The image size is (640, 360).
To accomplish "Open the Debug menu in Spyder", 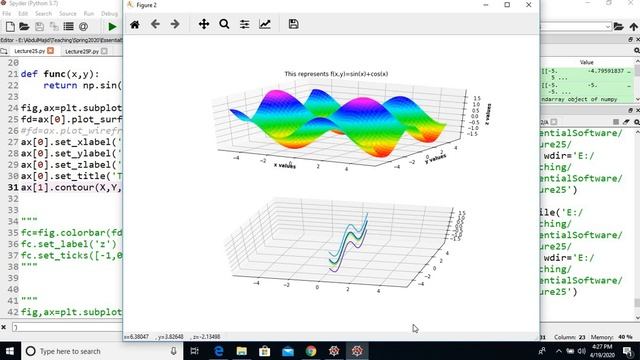I will tap(109, 13).
